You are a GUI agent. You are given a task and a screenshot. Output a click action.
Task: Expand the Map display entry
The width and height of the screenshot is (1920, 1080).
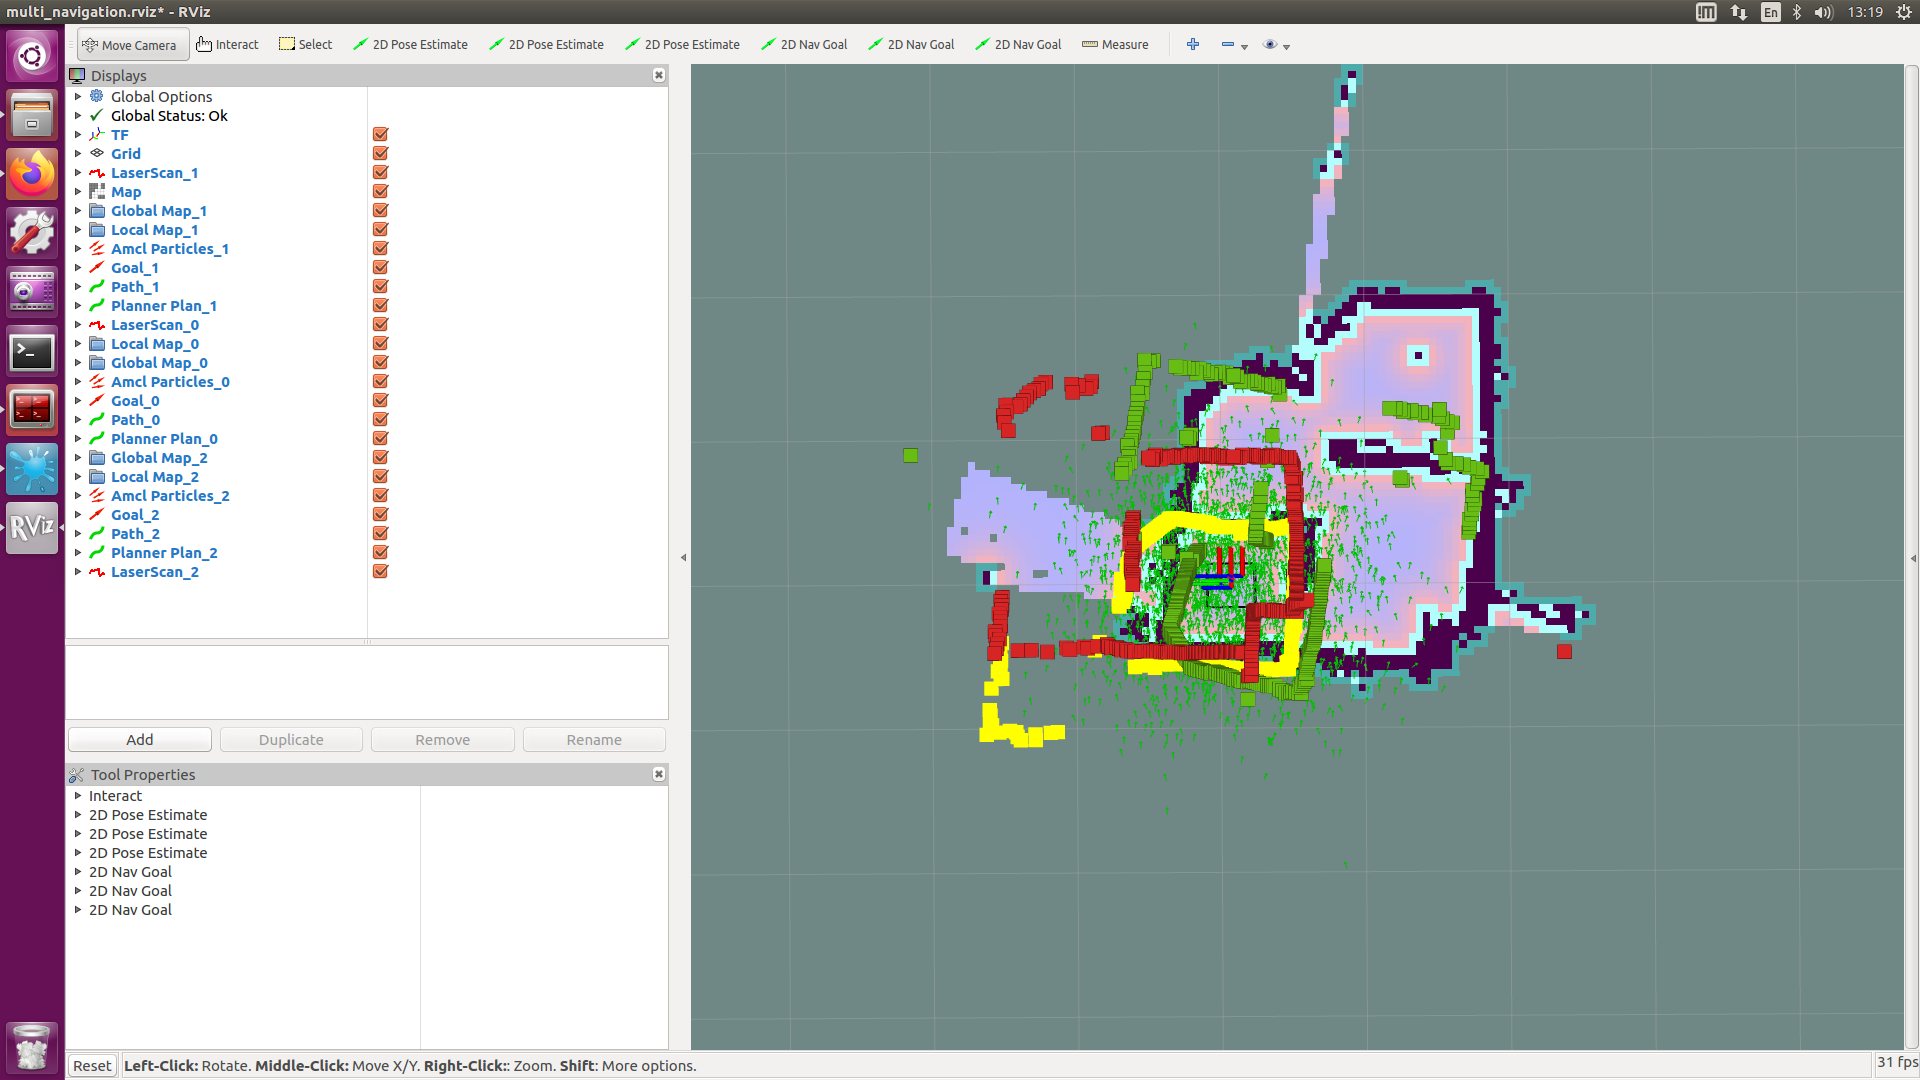(x=78, y=192)
